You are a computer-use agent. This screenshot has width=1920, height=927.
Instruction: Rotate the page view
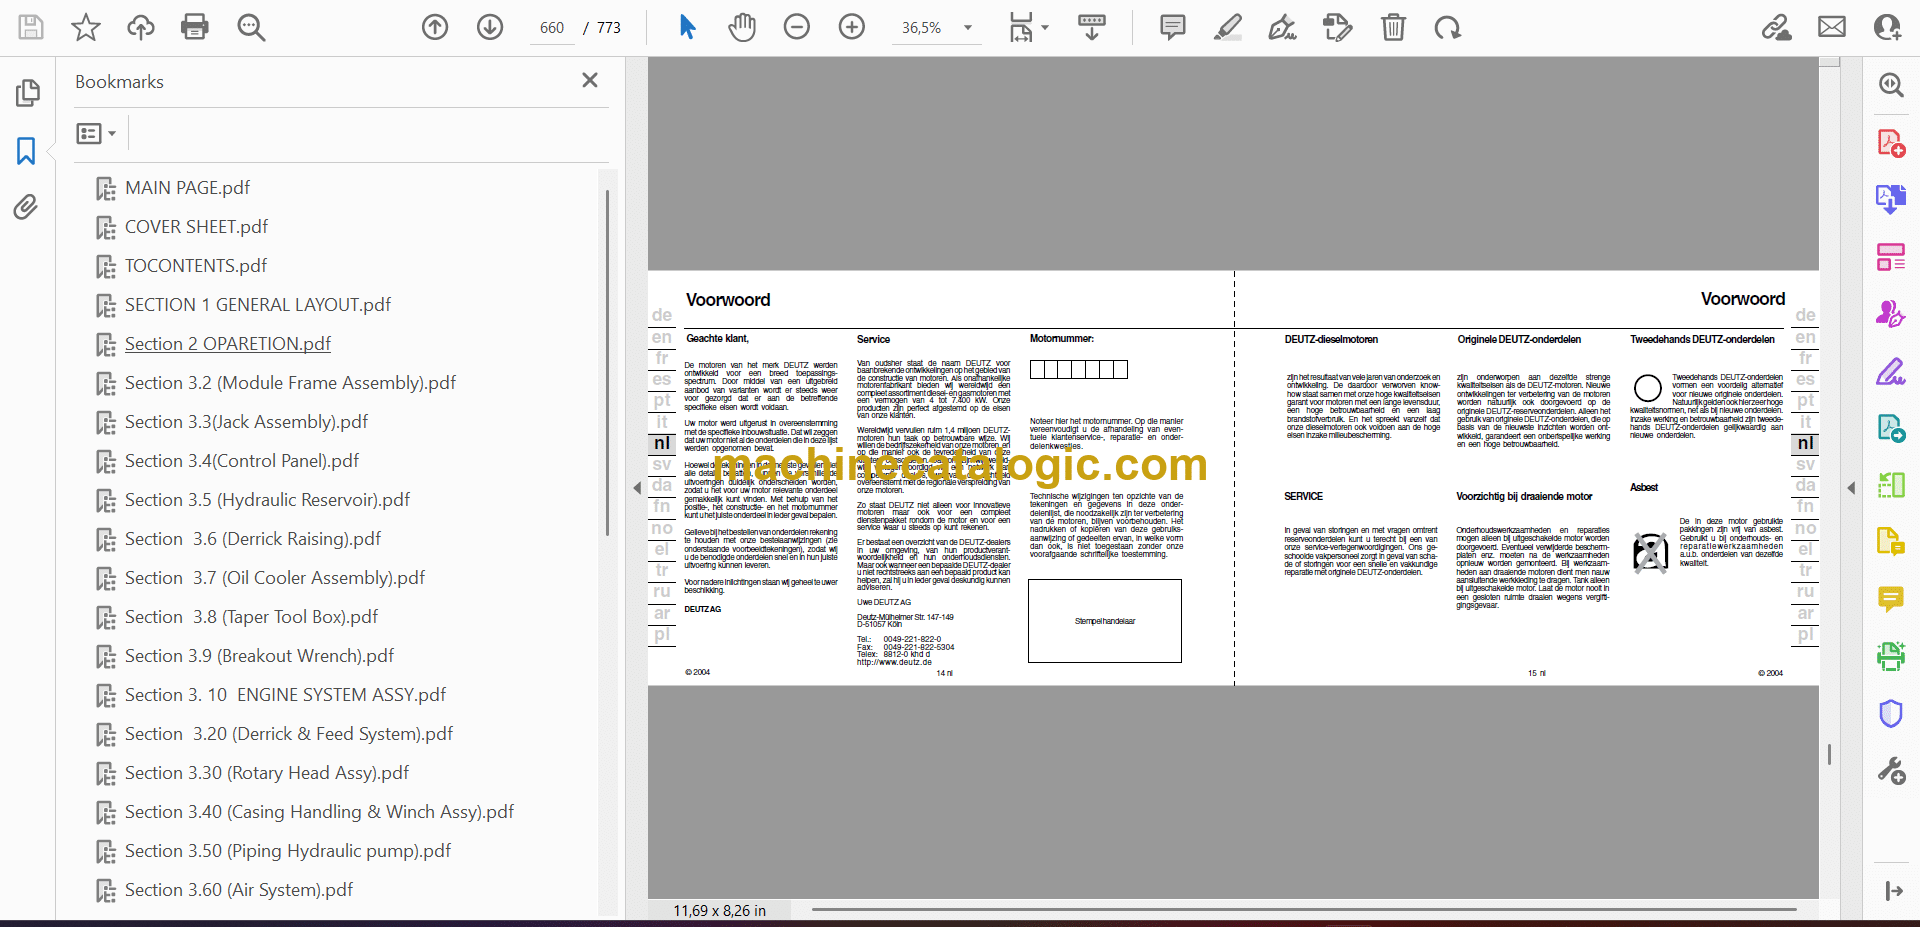click(x=1447, y=27)
